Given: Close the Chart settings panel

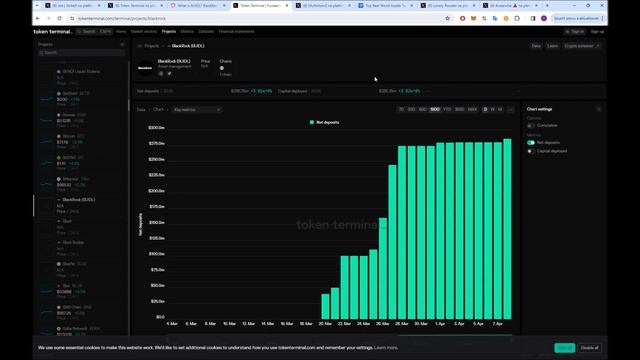Looking at the screenshot, I should coord(599,109).
